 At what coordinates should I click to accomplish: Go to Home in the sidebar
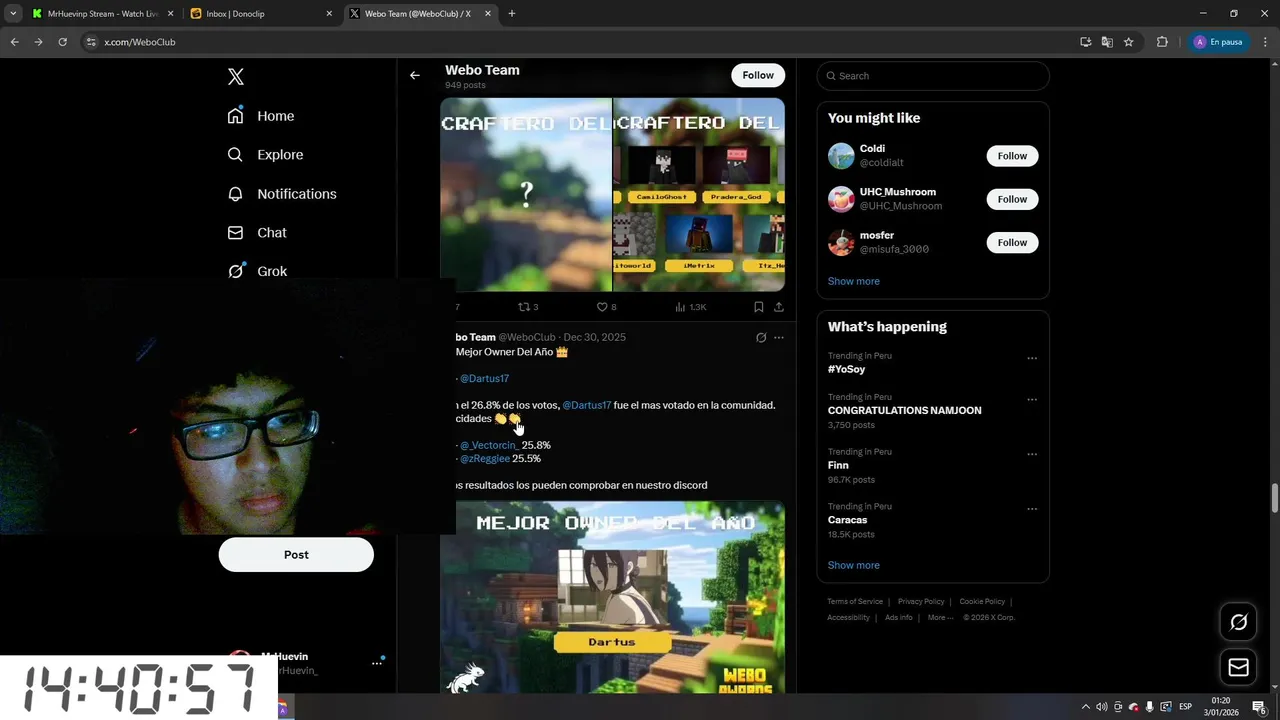tap(261, 116)
